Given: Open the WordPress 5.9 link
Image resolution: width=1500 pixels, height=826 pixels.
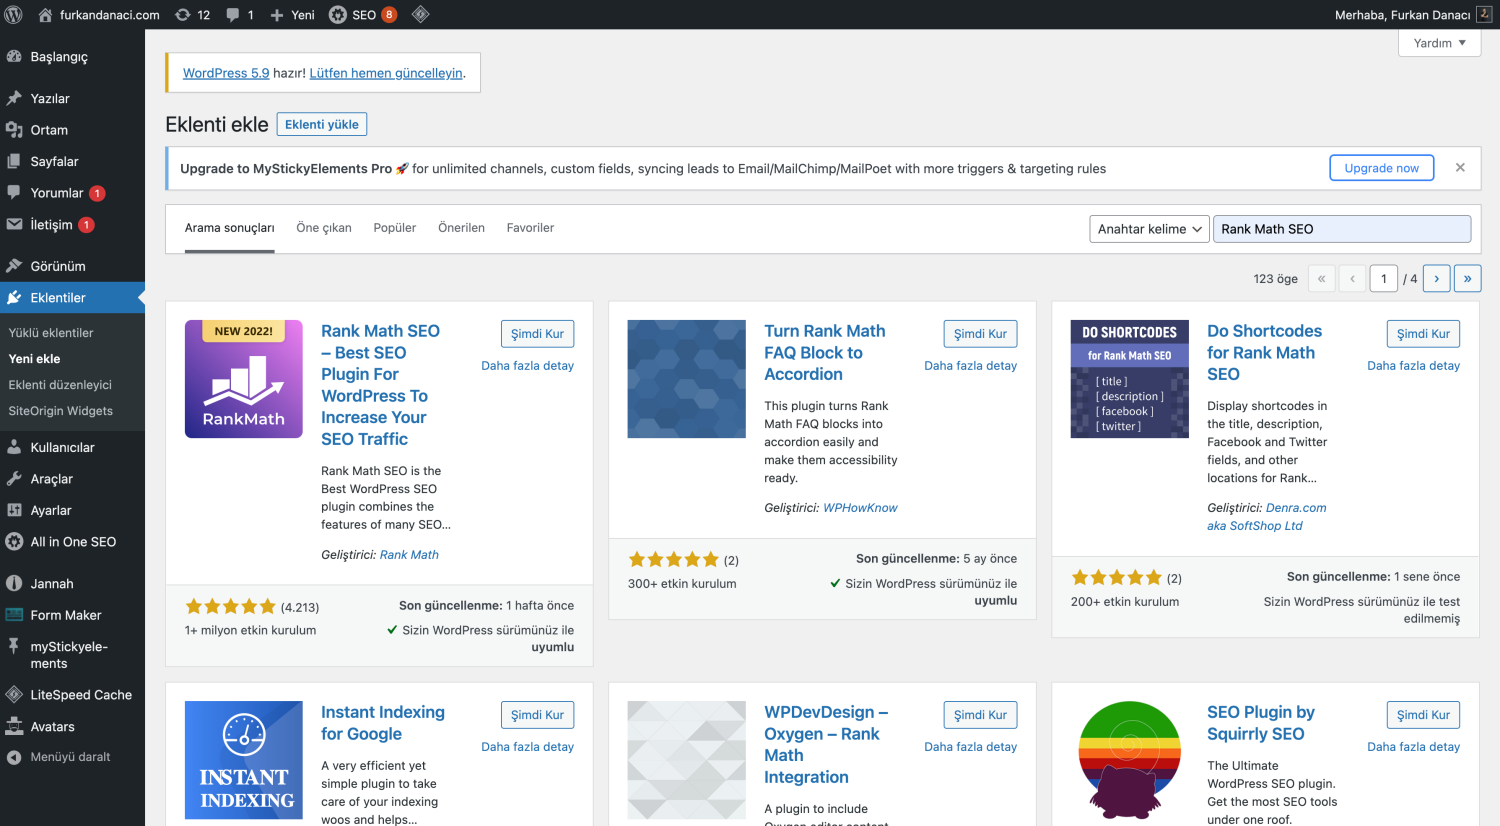Looking at the screenshot, I should [x=226, y=73].
